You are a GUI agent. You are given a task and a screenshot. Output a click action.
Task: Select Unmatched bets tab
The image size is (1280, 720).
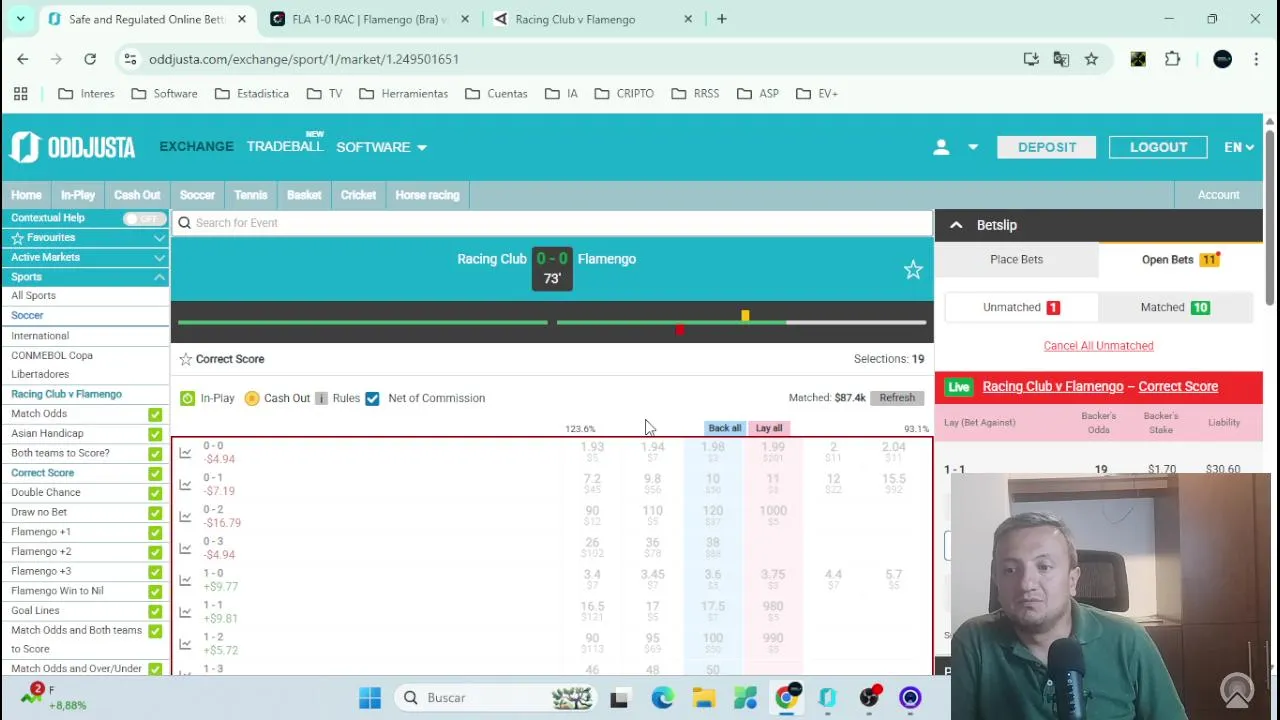pos(1021,308)
